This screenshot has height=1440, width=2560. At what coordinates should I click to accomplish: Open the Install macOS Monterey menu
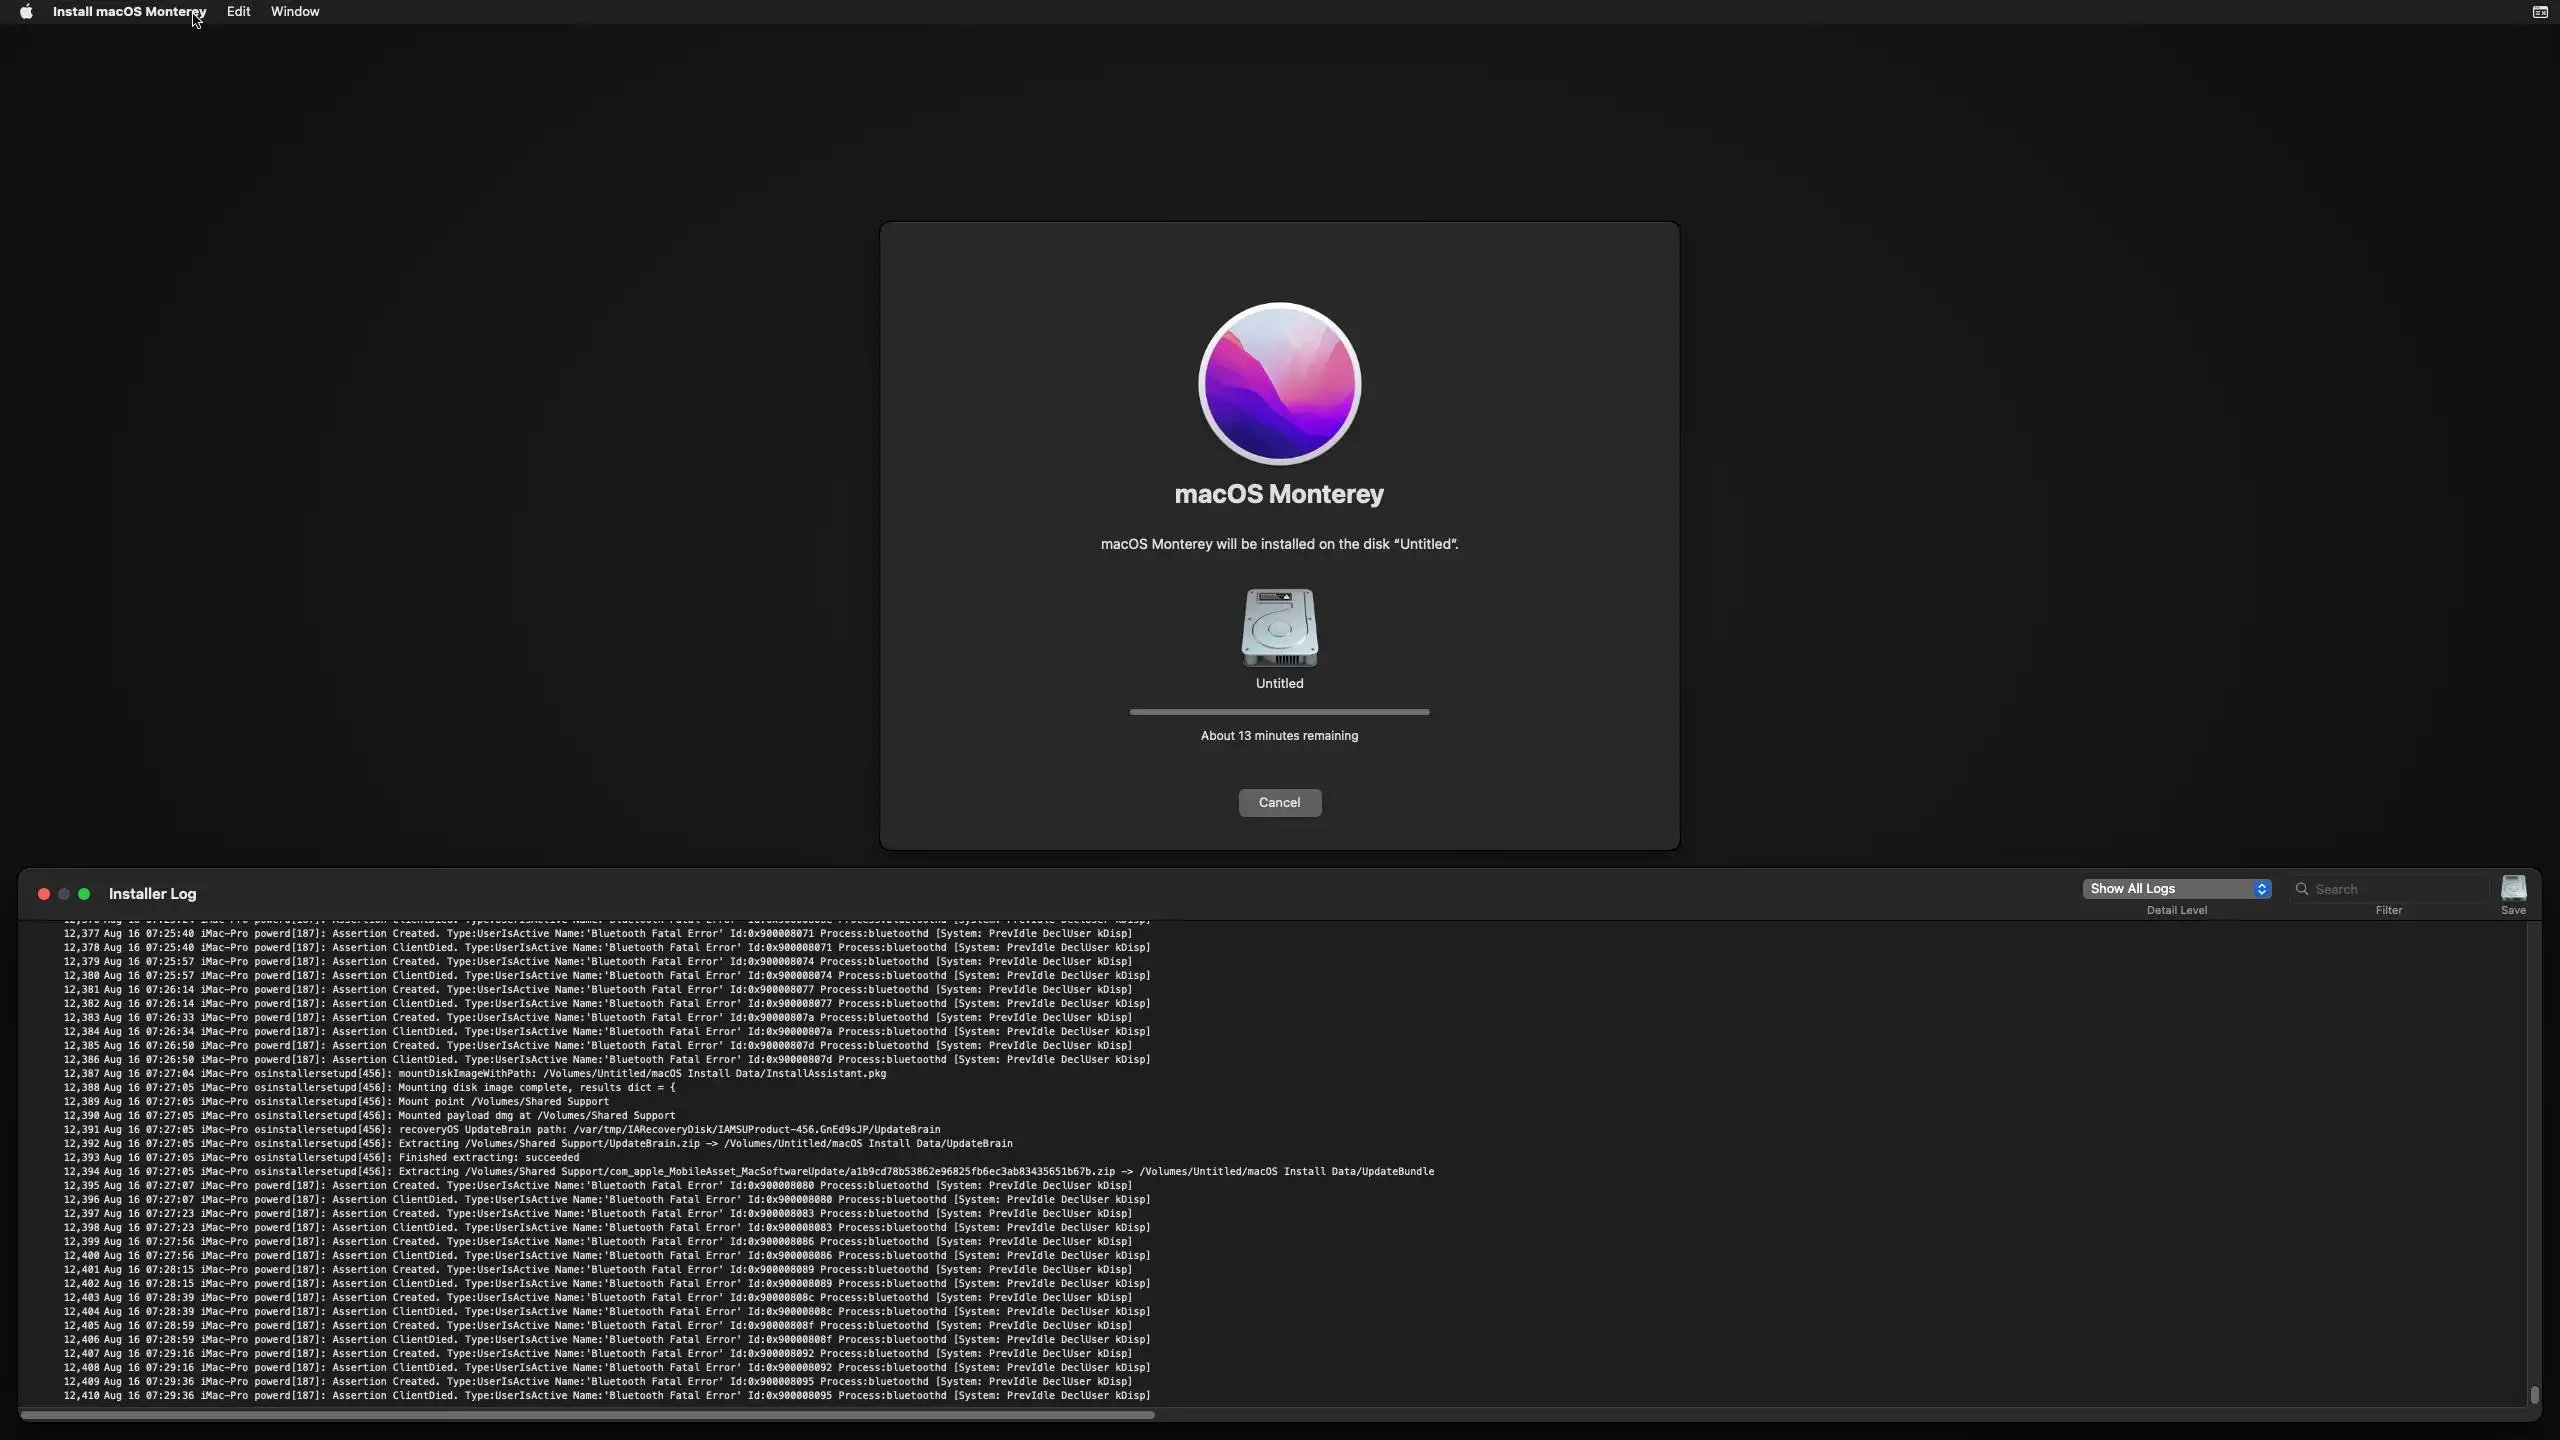click(129, 12)
